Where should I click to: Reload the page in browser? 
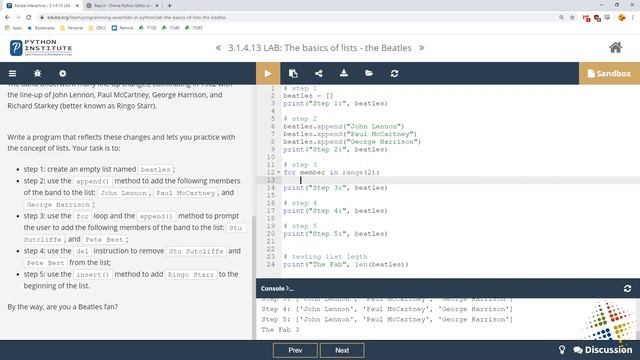point(29,18)
